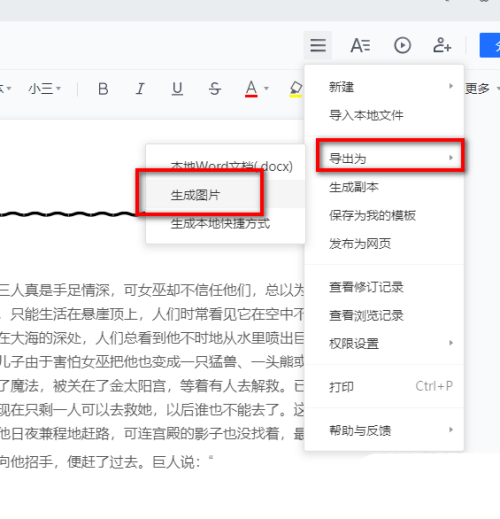Screen dimensions: 500x519
Task: Click the blue share button
Action: point(490,45)
